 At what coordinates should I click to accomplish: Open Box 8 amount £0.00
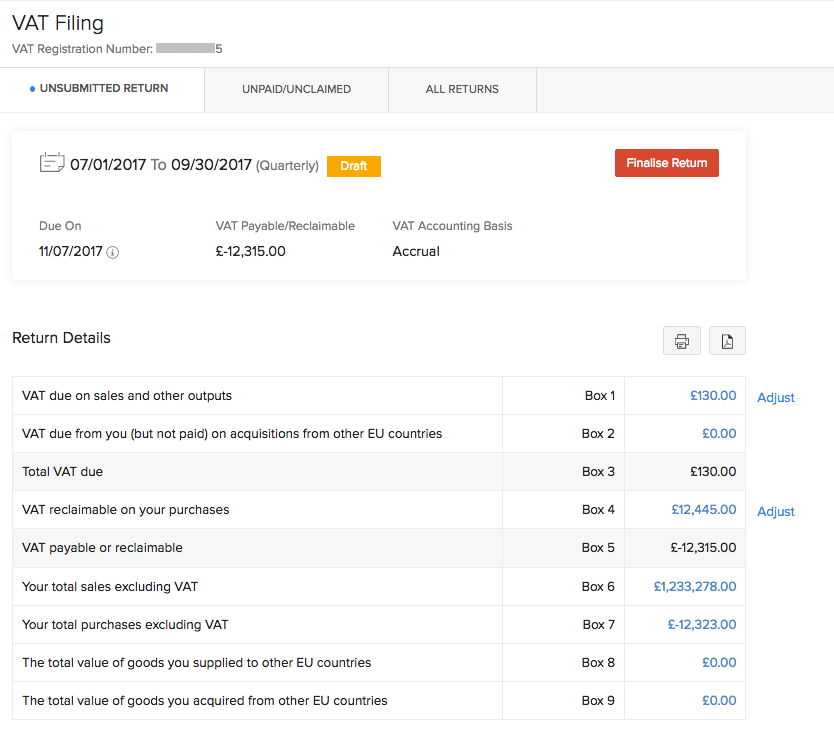click(718, 662)
